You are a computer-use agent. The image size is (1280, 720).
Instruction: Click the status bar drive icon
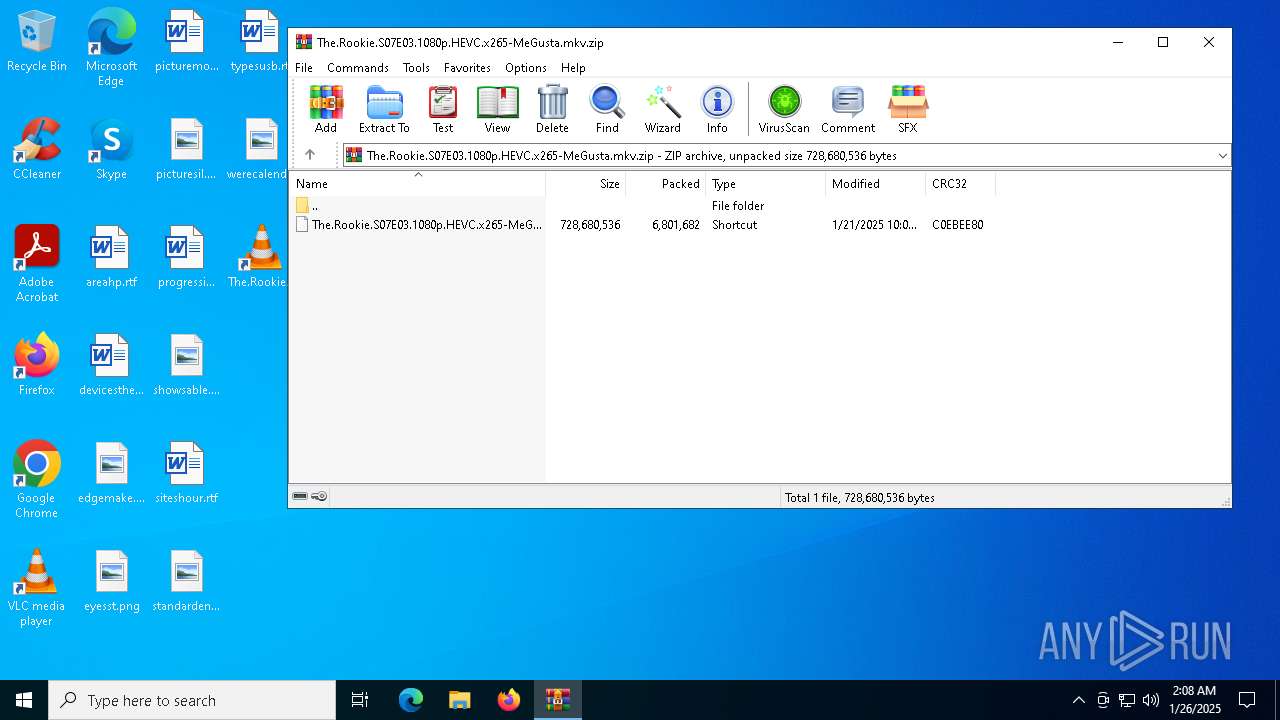coord(300,497)
